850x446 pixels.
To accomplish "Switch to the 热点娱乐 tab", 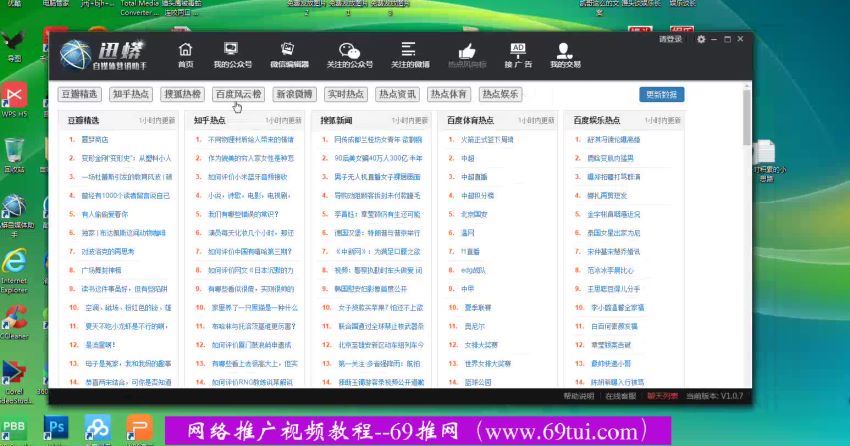I will pos(500,94).
